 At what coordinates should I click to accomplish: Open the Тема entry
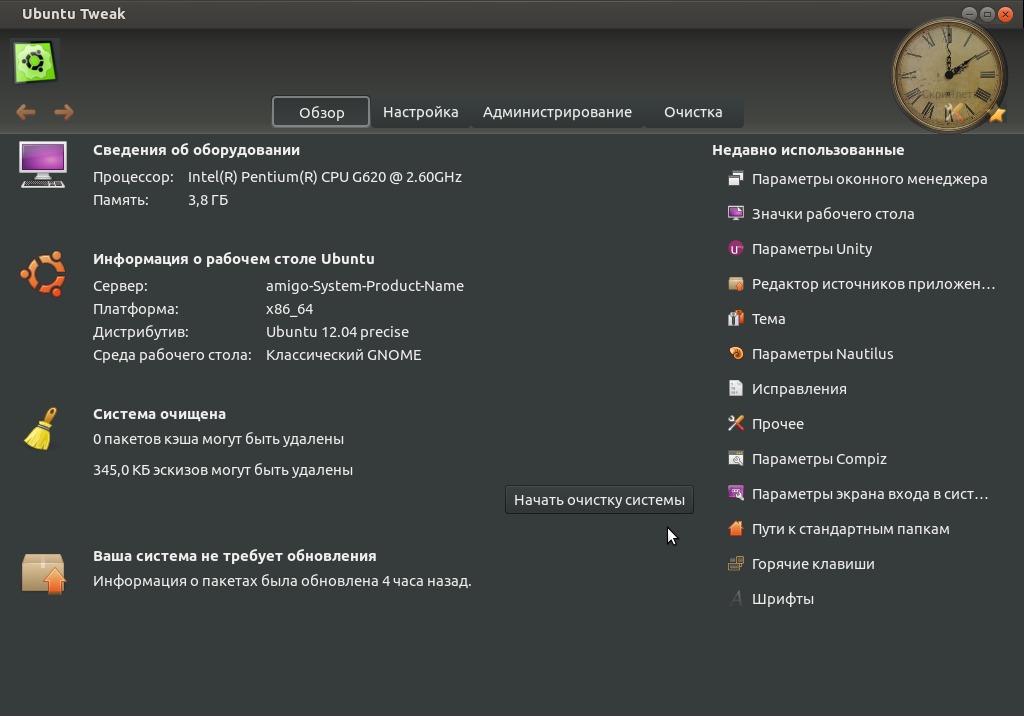tap(769, 319)
